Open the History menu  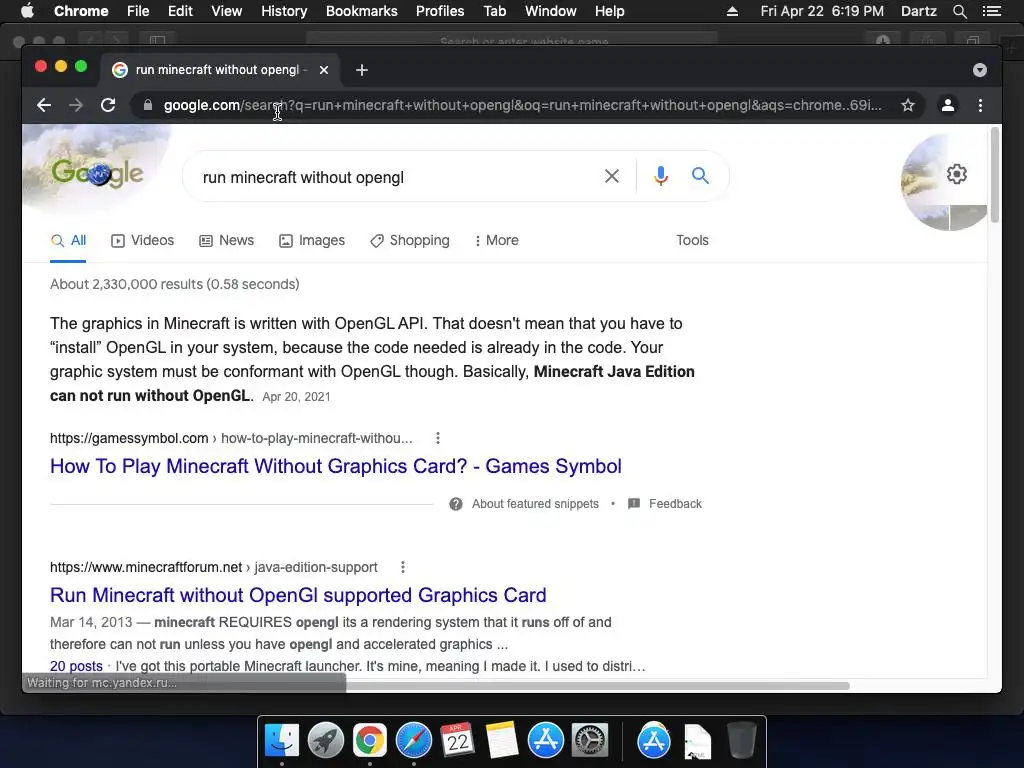point(284,11)
